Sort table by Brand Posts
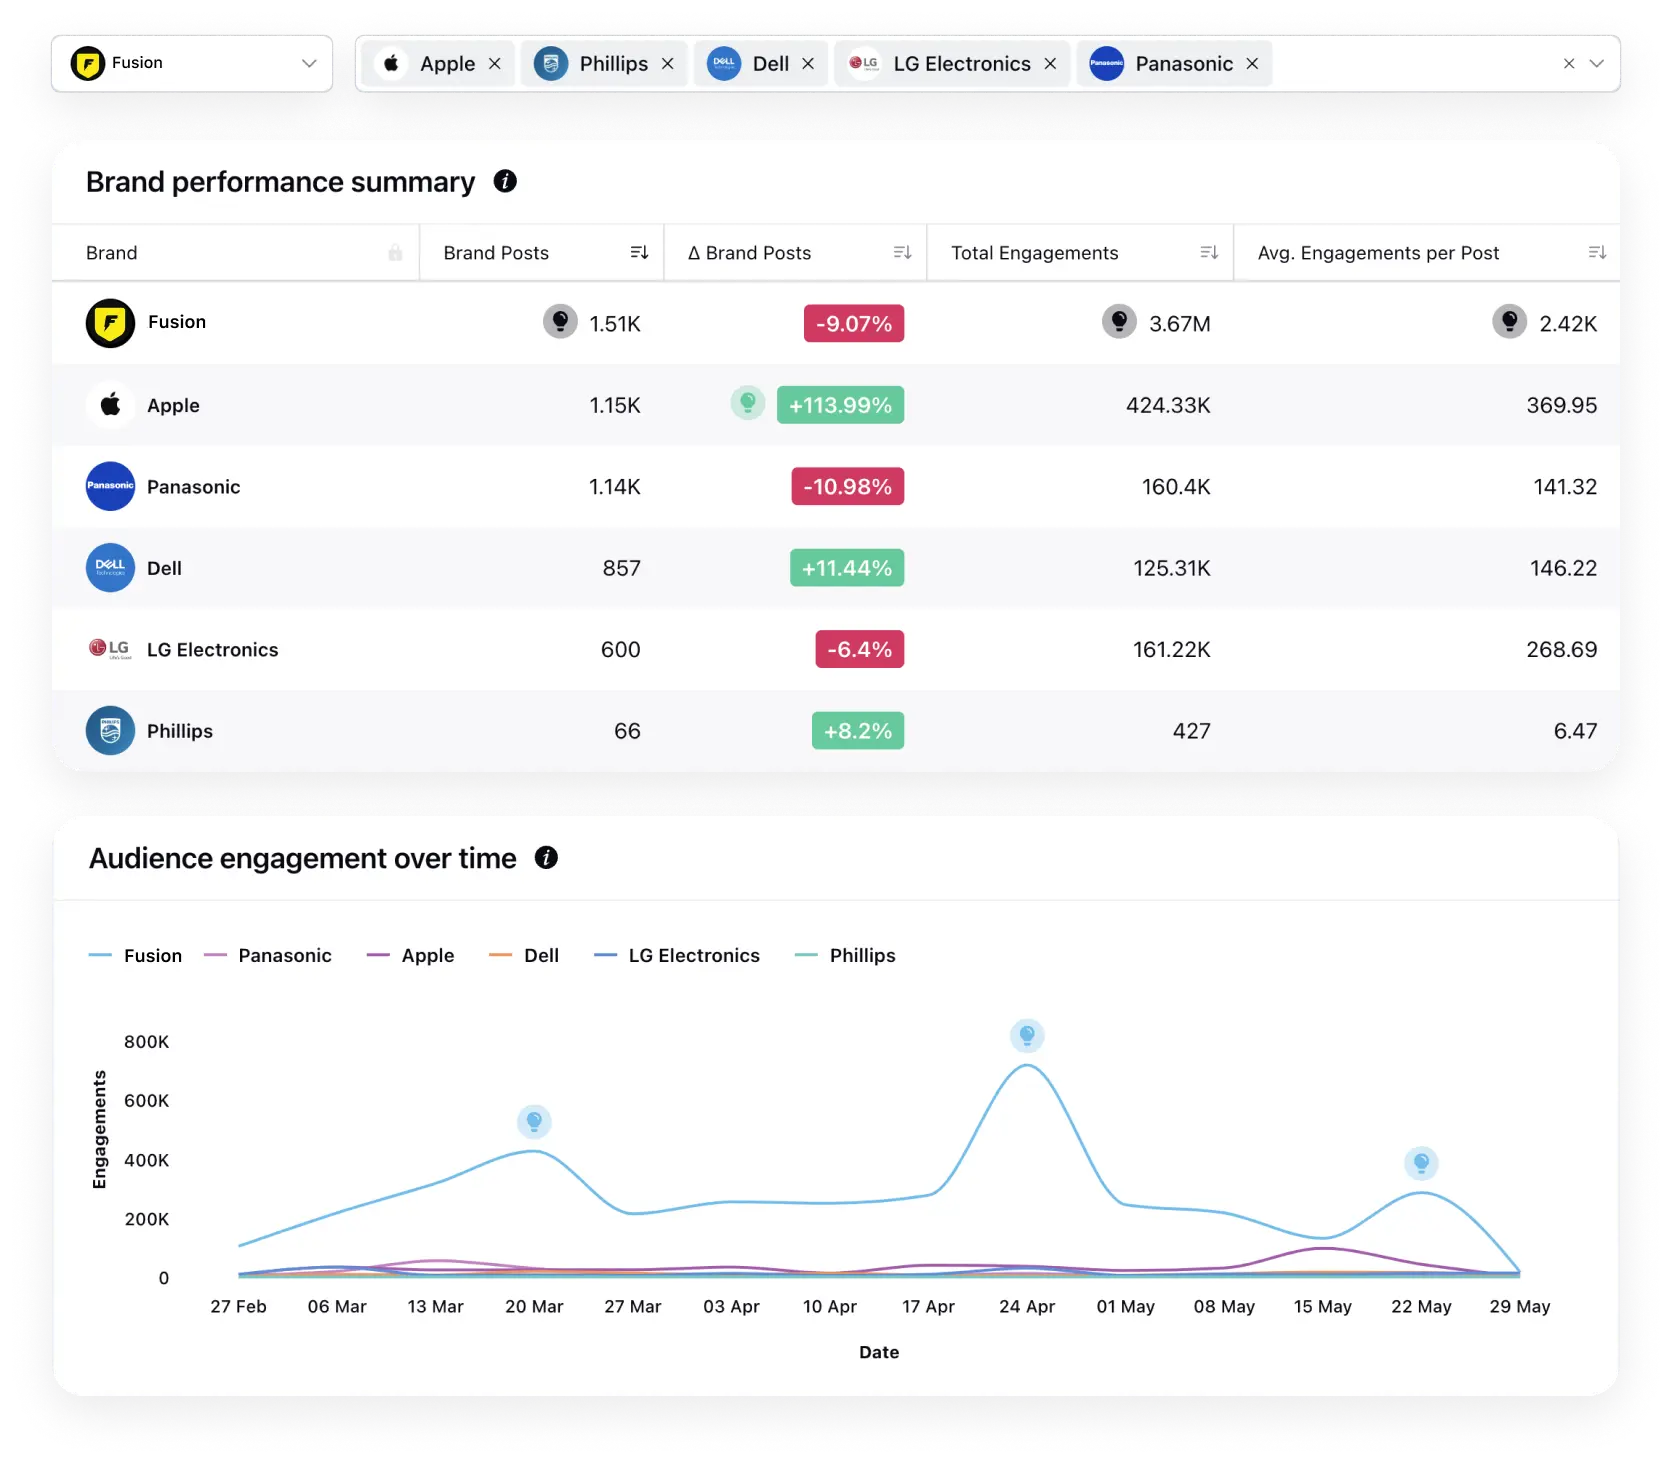Viewport: 1668px width, 1458px height. (x=640, y=253)
